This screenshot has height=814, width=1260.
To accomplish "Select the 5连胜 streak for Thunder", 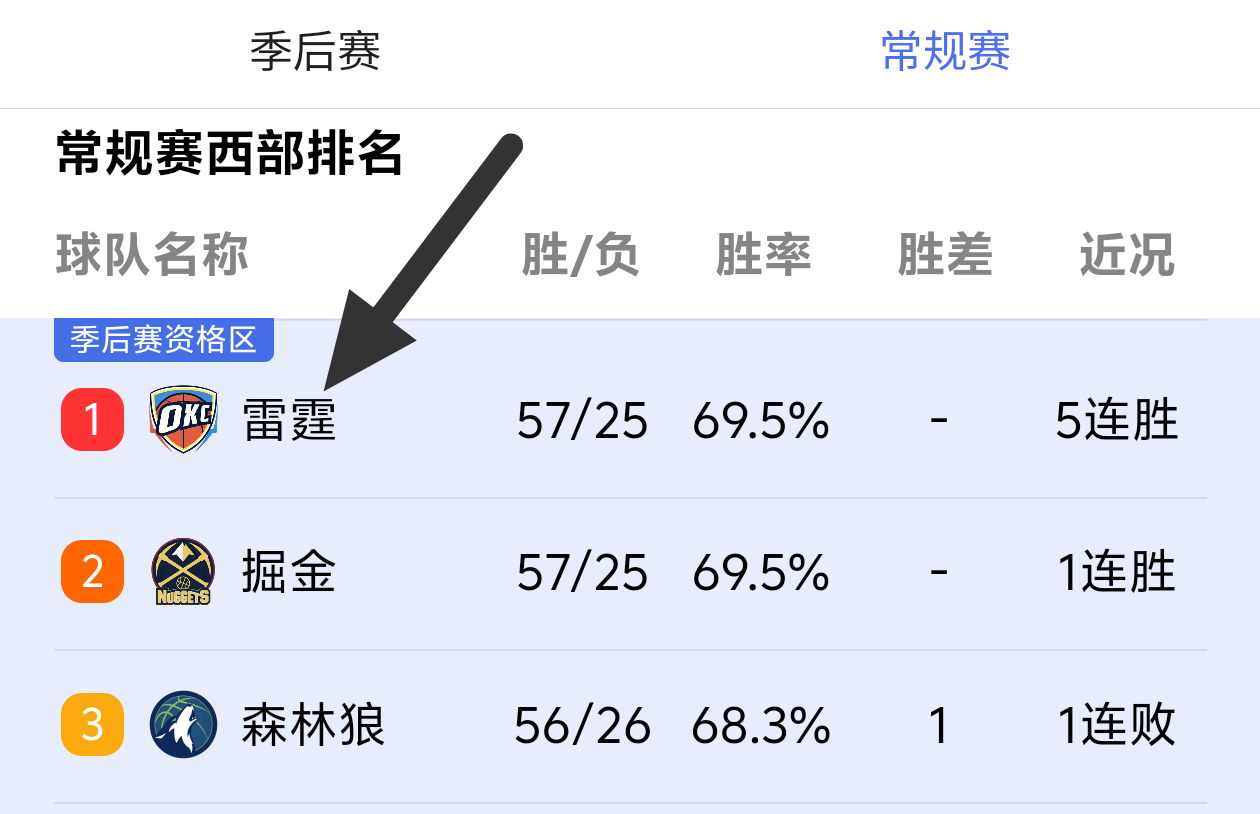I will click(x=1117, y=421).
